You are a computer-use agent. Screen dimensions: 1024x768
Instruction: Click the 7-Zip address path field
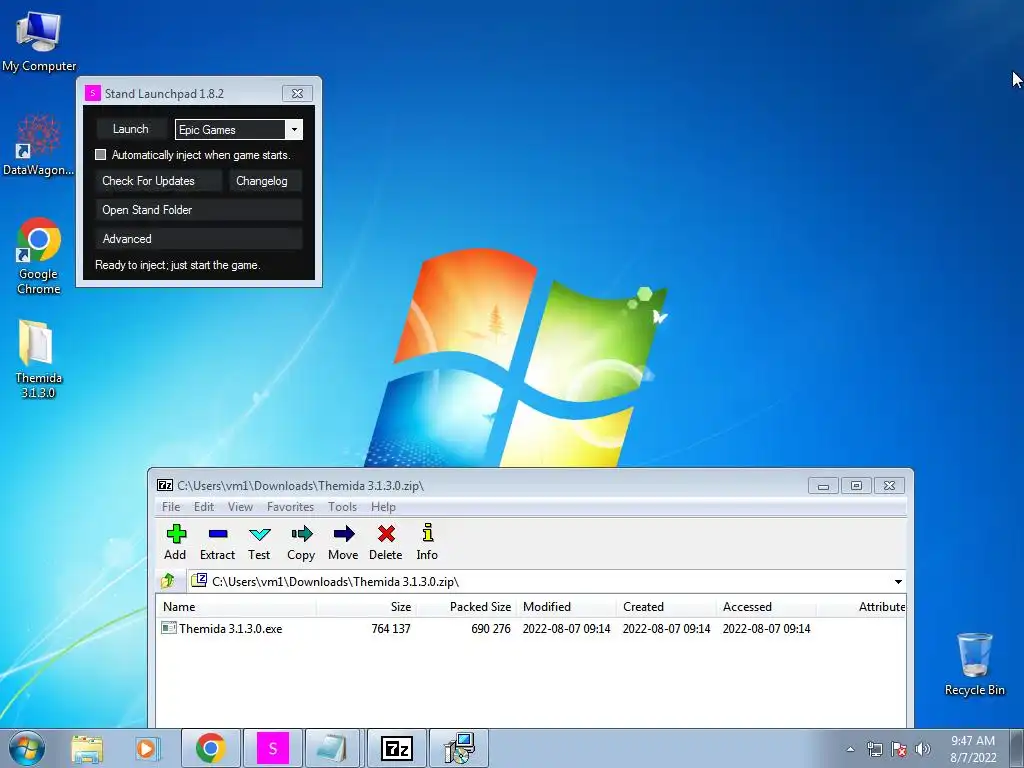pyautogui.click(x=547, y=581)
